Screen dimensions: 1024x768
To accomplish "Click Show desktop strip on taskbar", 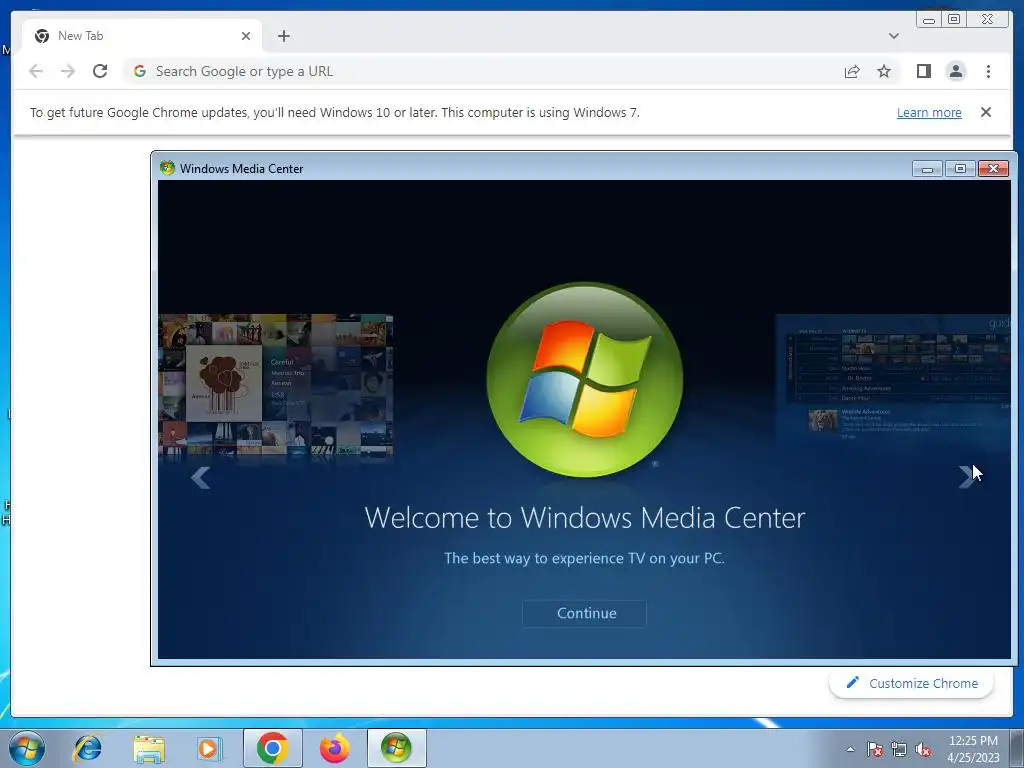I will [x=1016, y=748].
